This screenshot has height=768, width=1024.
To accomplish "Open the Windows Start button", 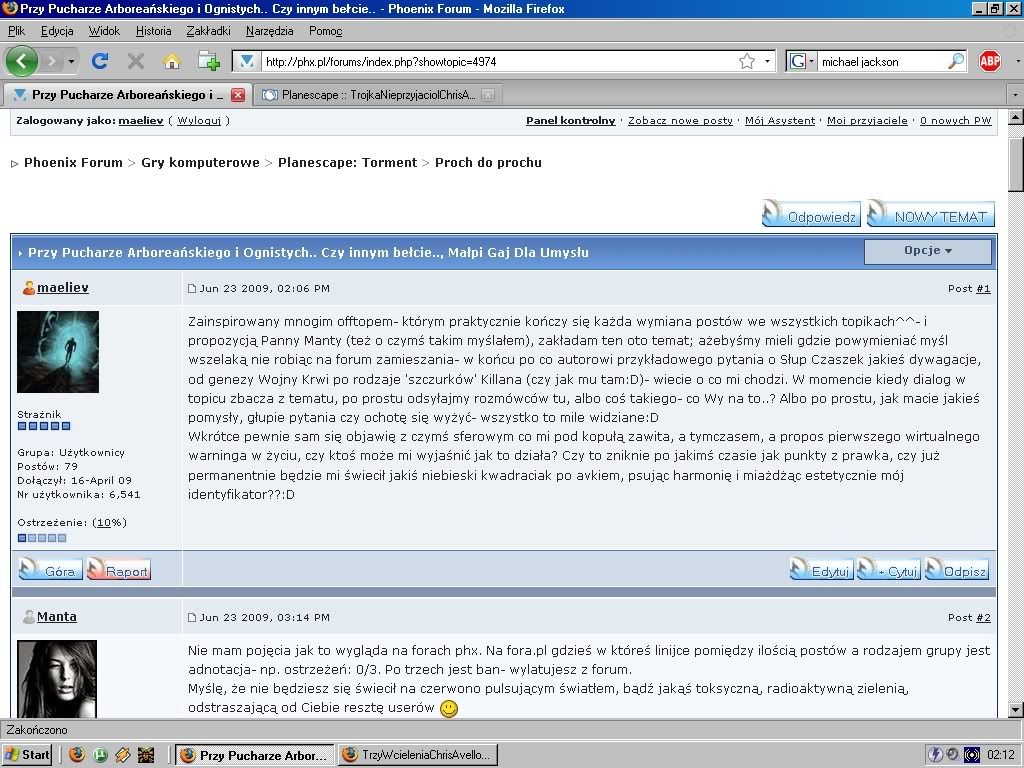I will (27, 755).
